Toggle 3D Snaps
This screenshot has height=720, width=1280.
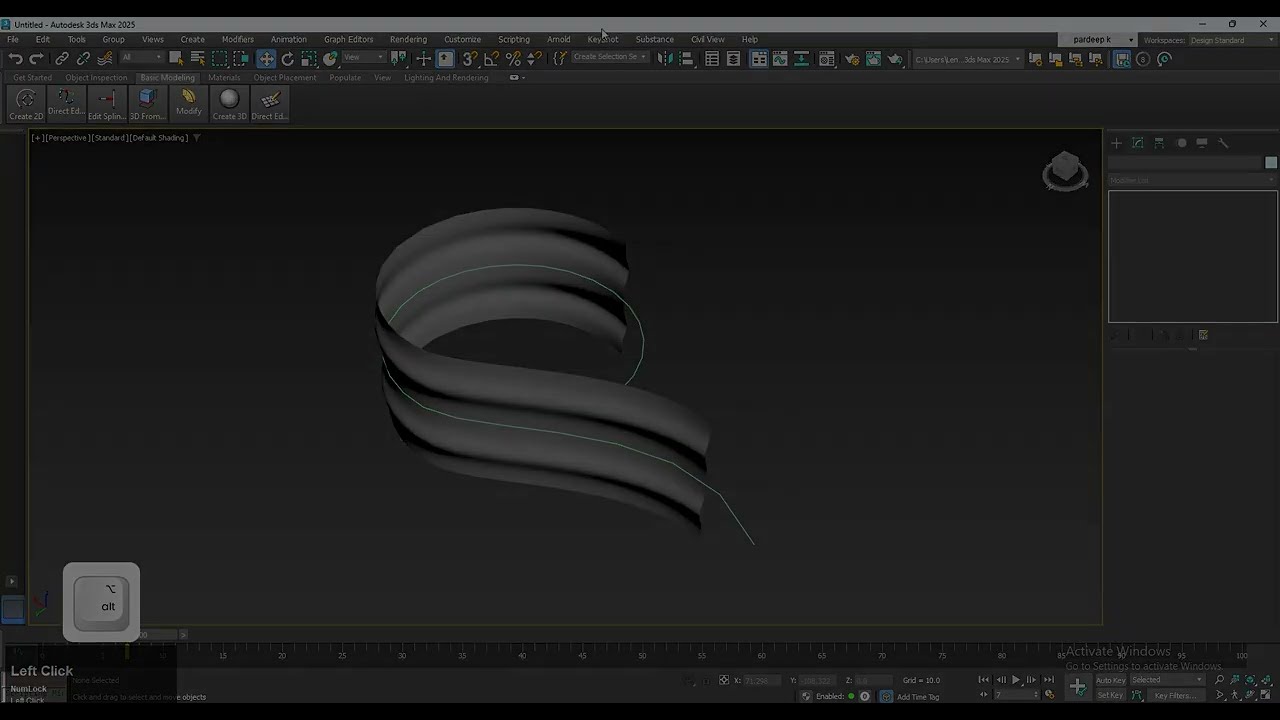[x=469, y=59]
